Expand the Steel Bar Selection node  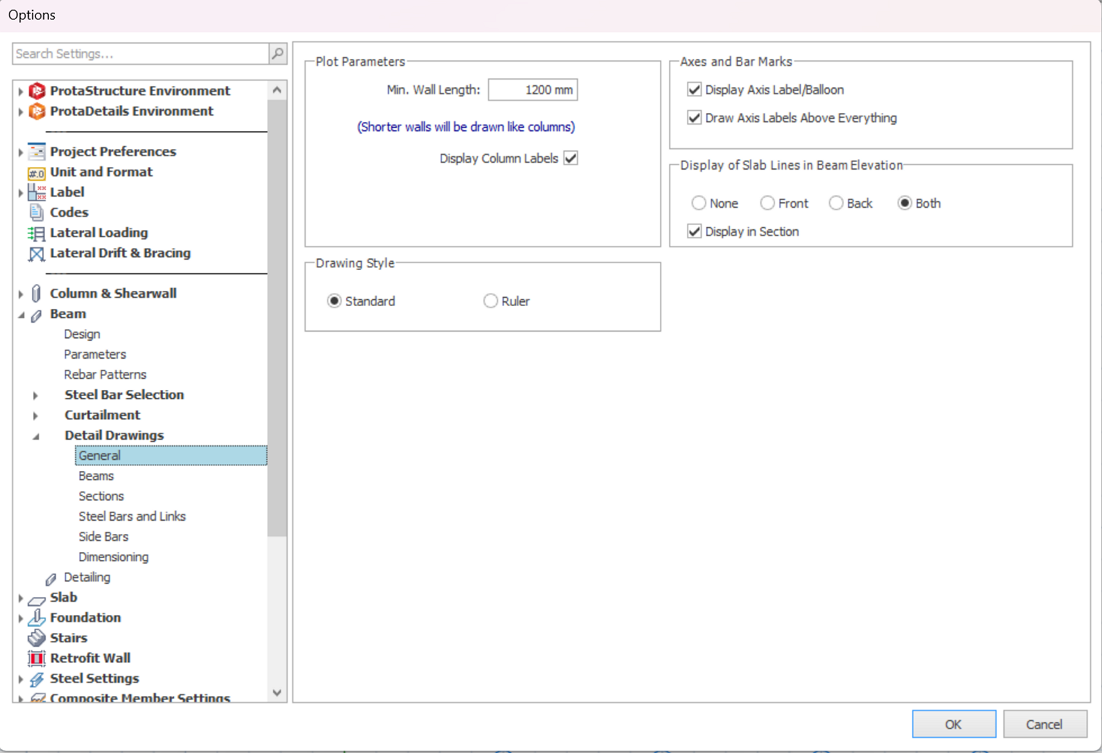point(36,395)
